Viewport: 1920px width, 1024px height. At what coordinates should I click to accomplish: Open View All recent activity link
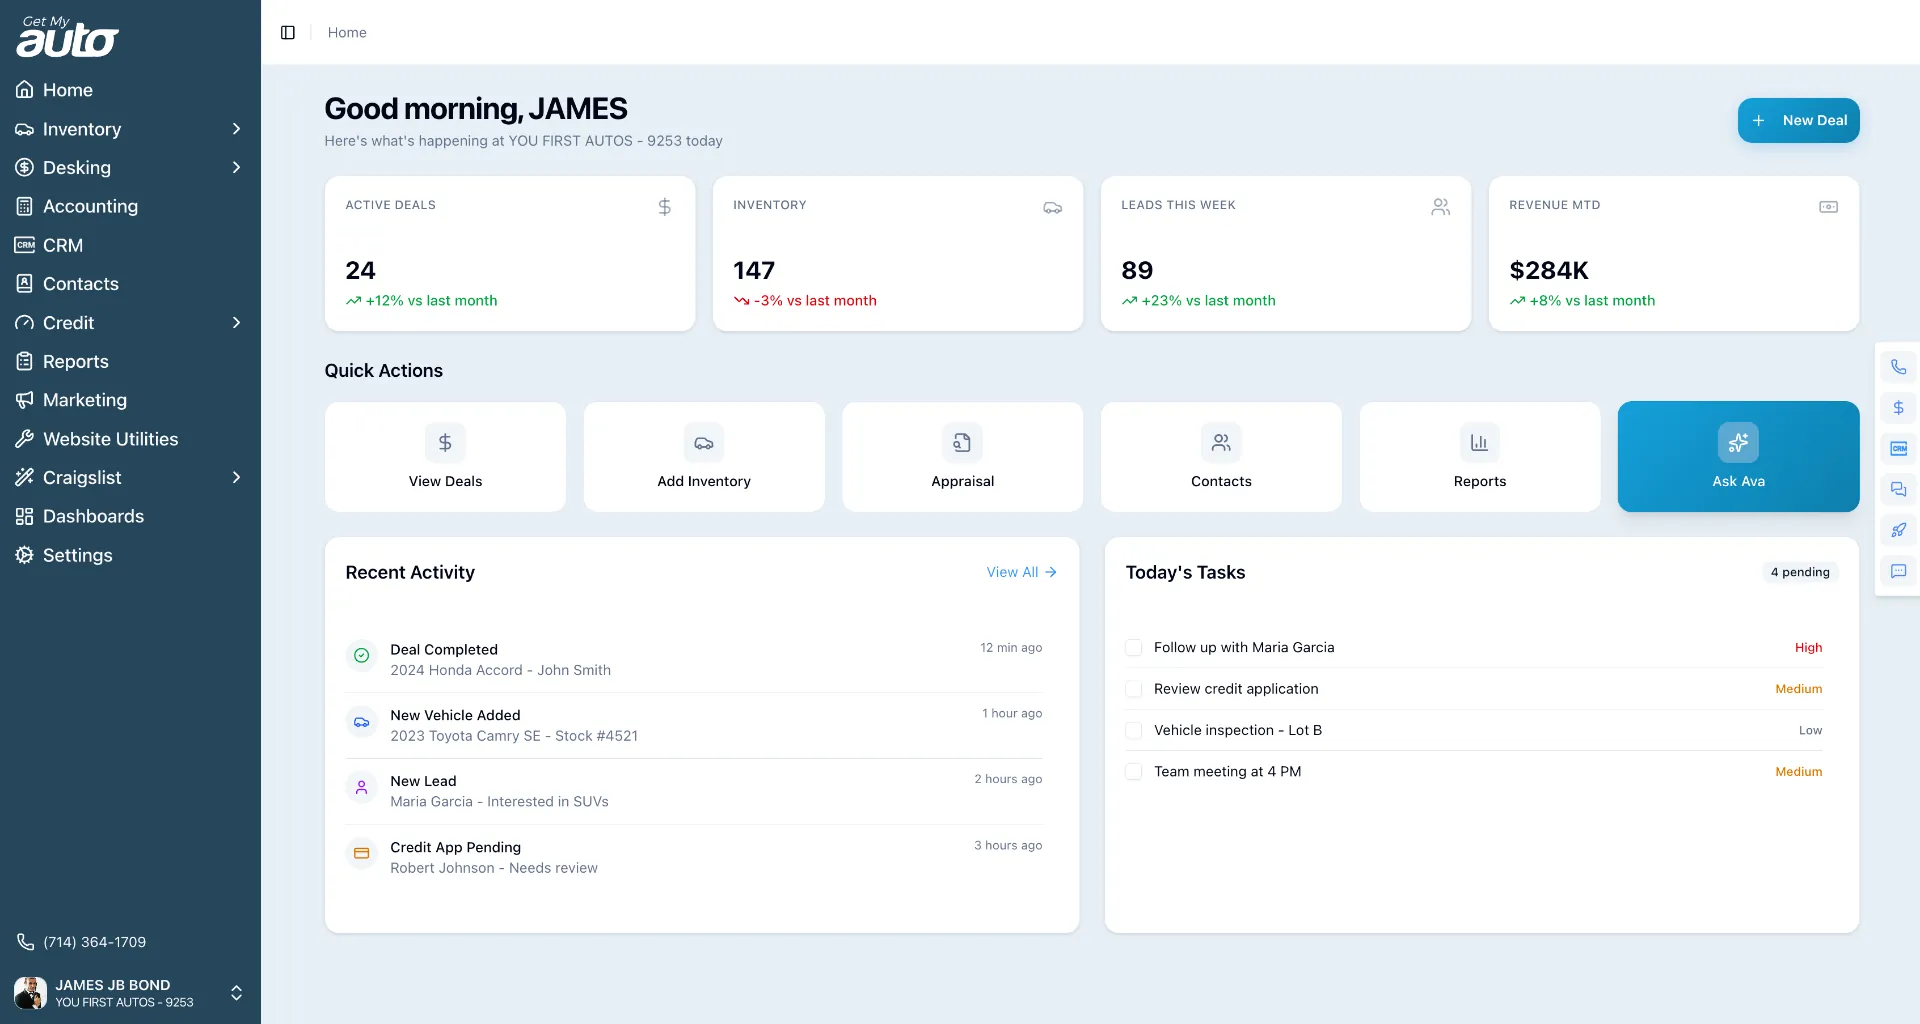click(x=1021, y=572)
